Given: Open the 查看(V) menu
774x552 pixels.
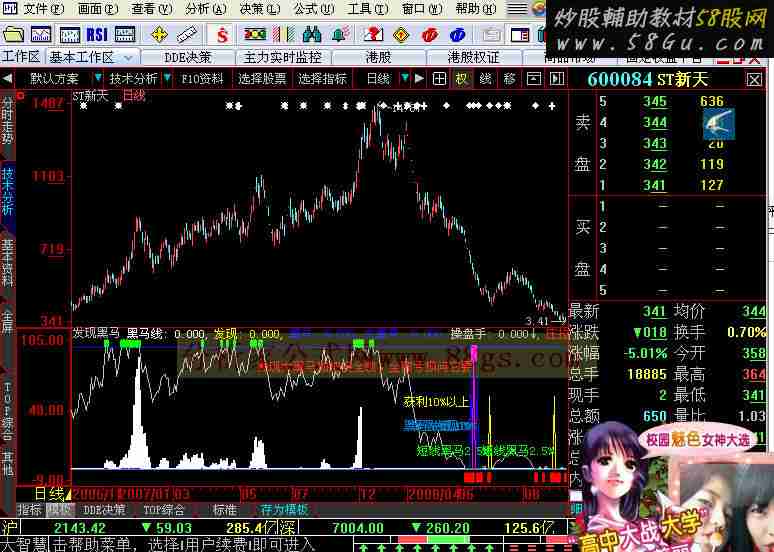Looking at the screenshot, I should (152, 8).
